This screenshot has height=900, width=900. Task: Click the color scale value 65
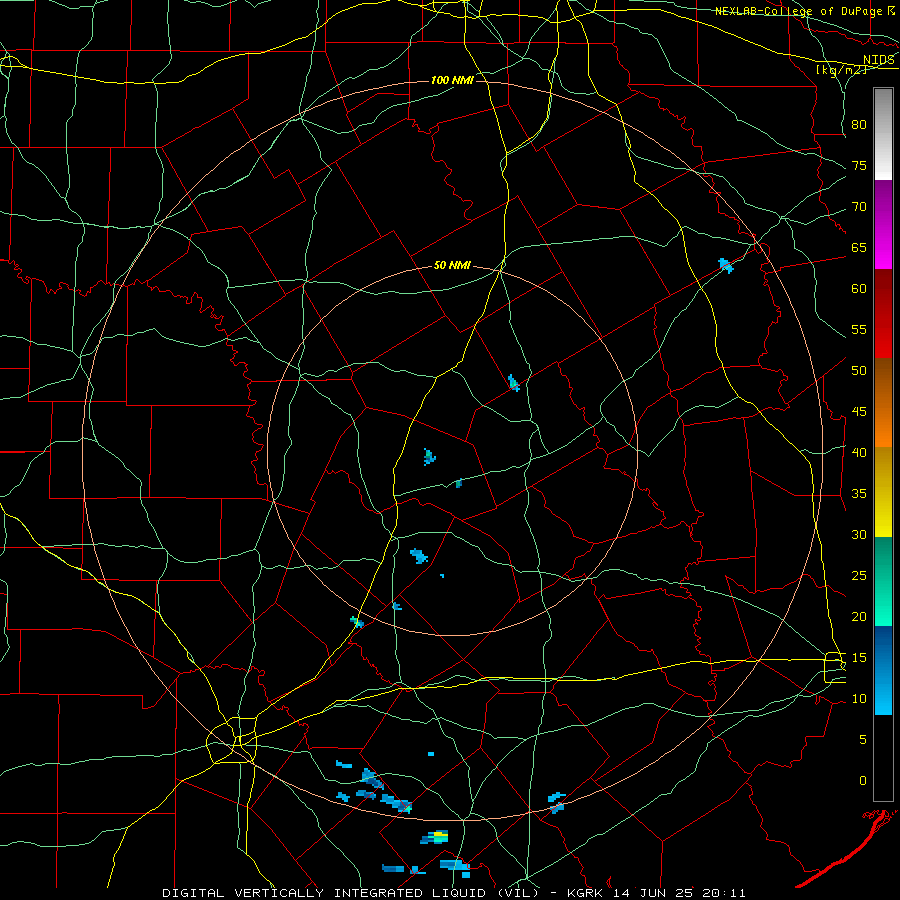859,248
